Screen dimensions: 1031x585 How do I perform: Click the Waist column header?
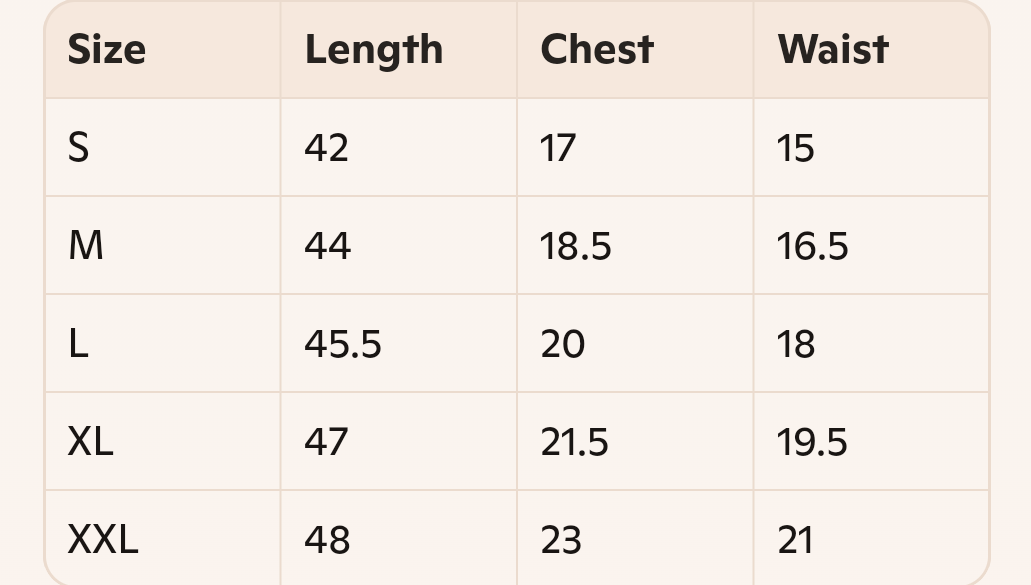833,50
